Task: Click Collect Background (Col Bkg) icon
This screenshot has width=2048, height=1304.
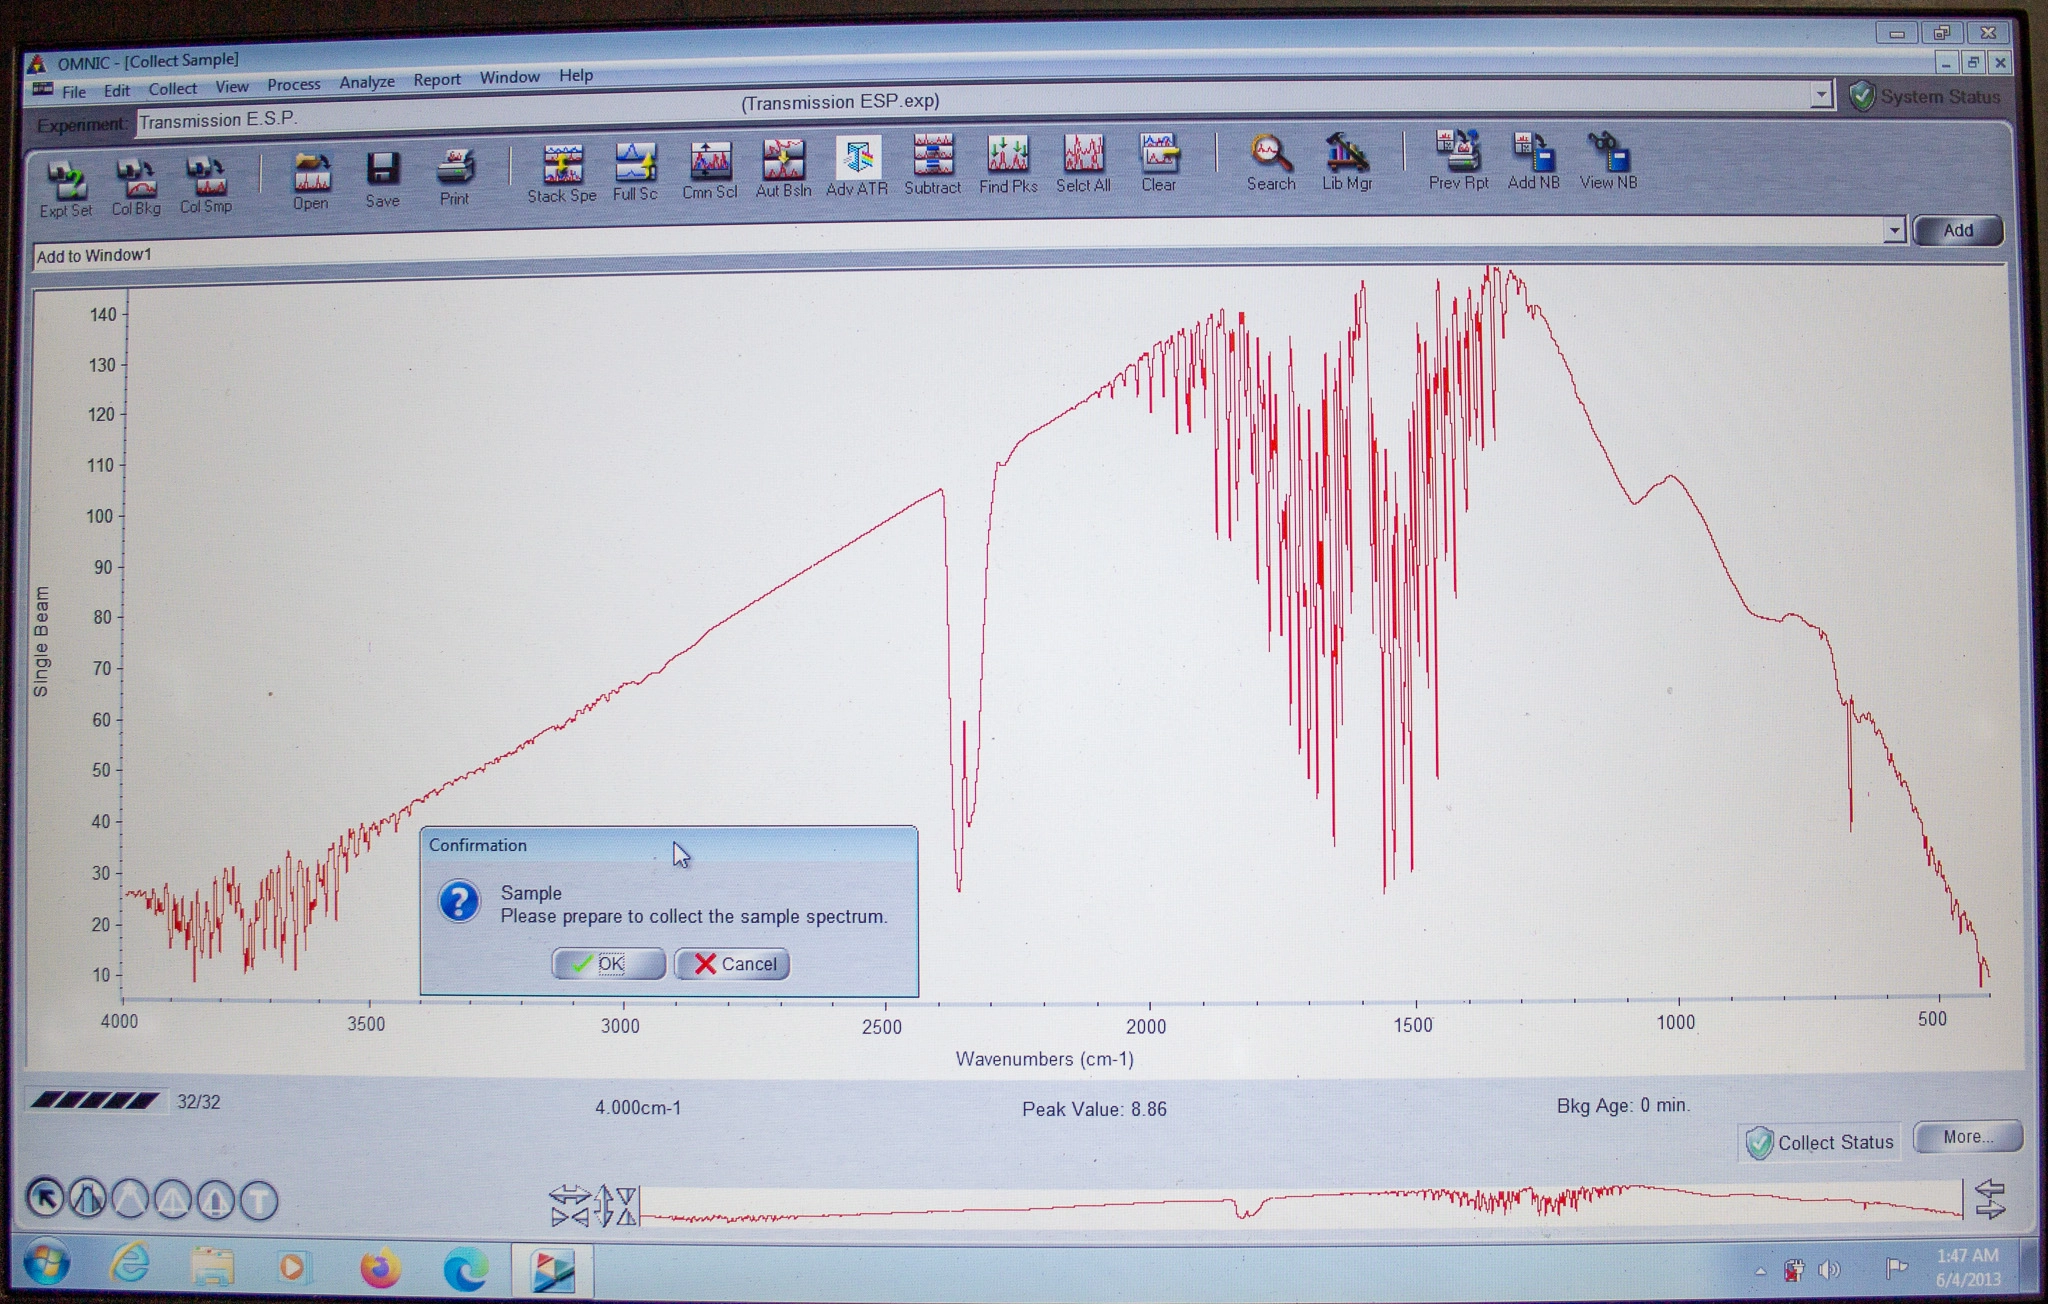Action: click(x=135, y=185)
